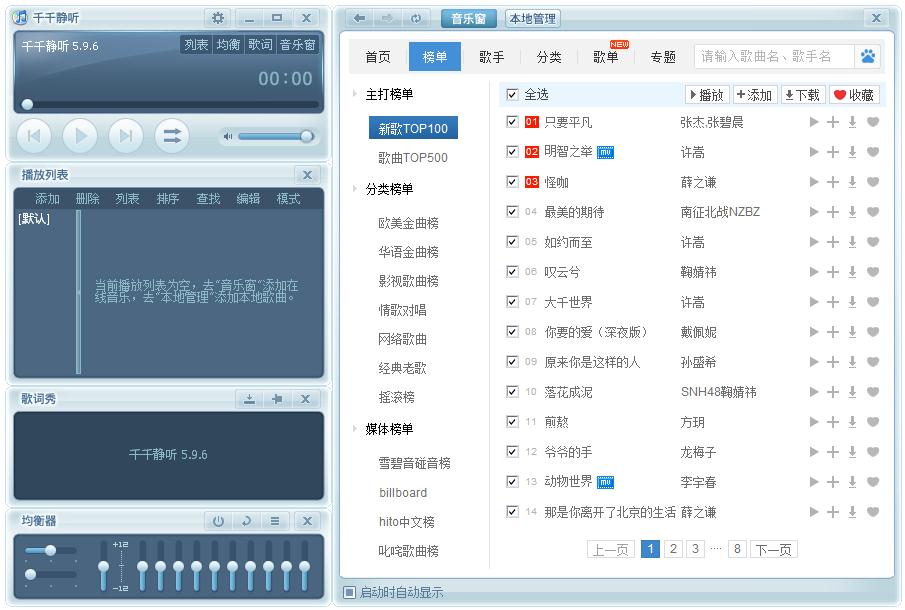This screenshot has width=905, height=610.
Task: Mute the volume speaker icon
Action: coord(228,137)
